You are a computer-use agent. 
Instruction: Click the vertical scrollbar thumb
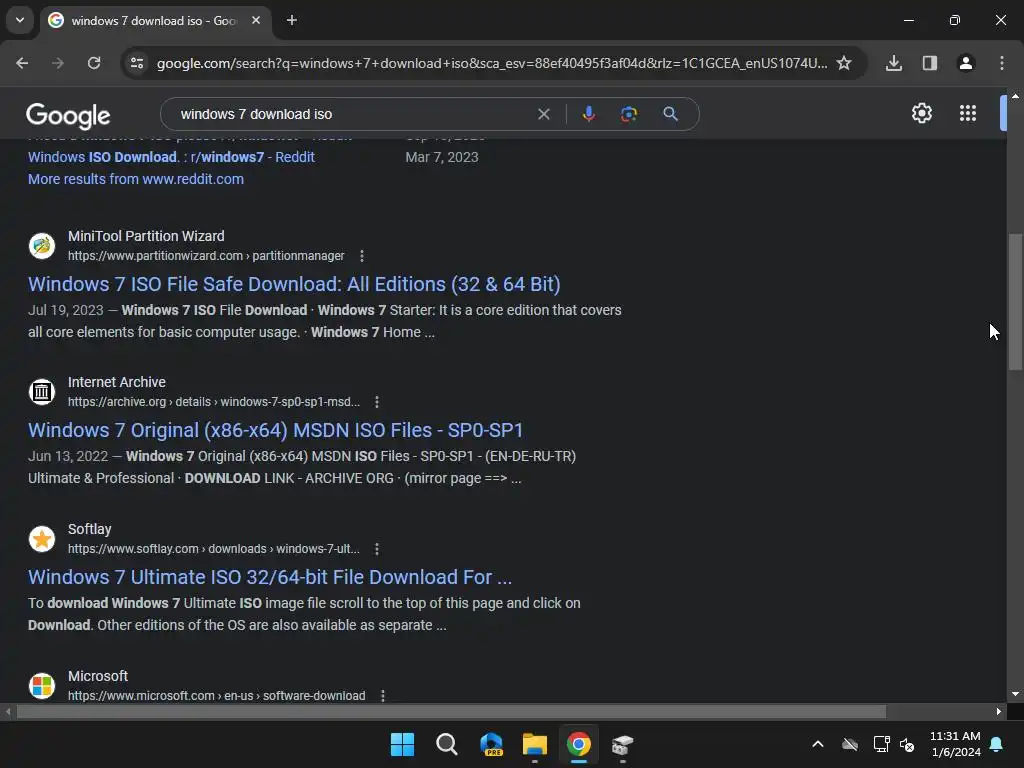[1015, 302]
